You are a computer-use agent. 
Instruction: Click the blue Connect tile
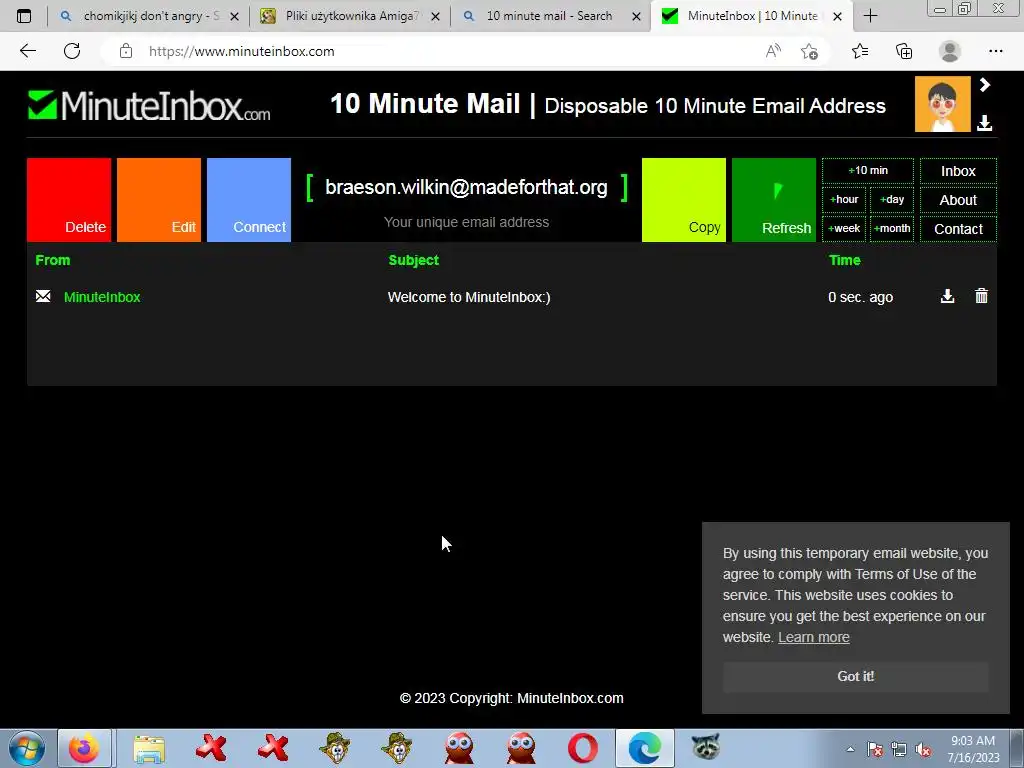249,200
